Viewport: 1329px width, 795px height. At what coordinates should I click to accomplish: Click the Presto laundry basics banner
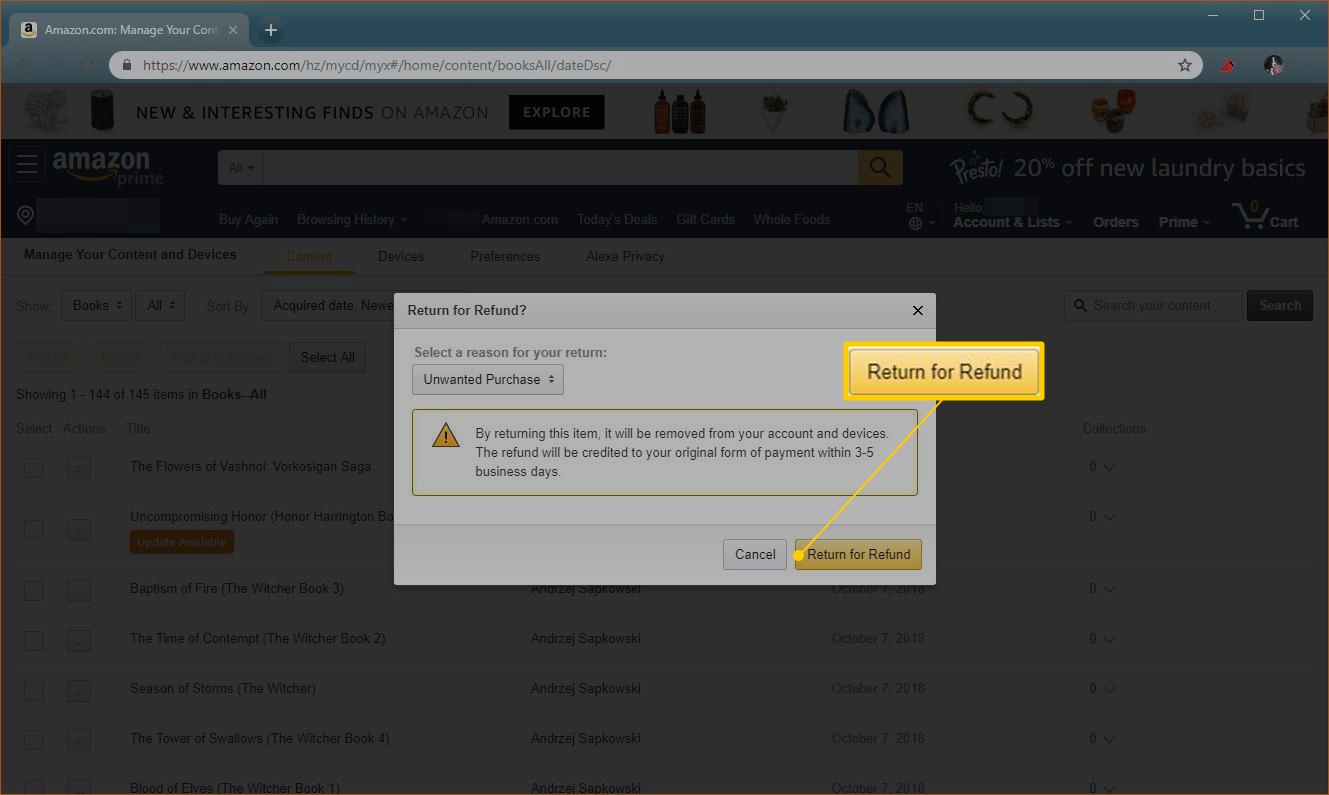coord(1127,167)
